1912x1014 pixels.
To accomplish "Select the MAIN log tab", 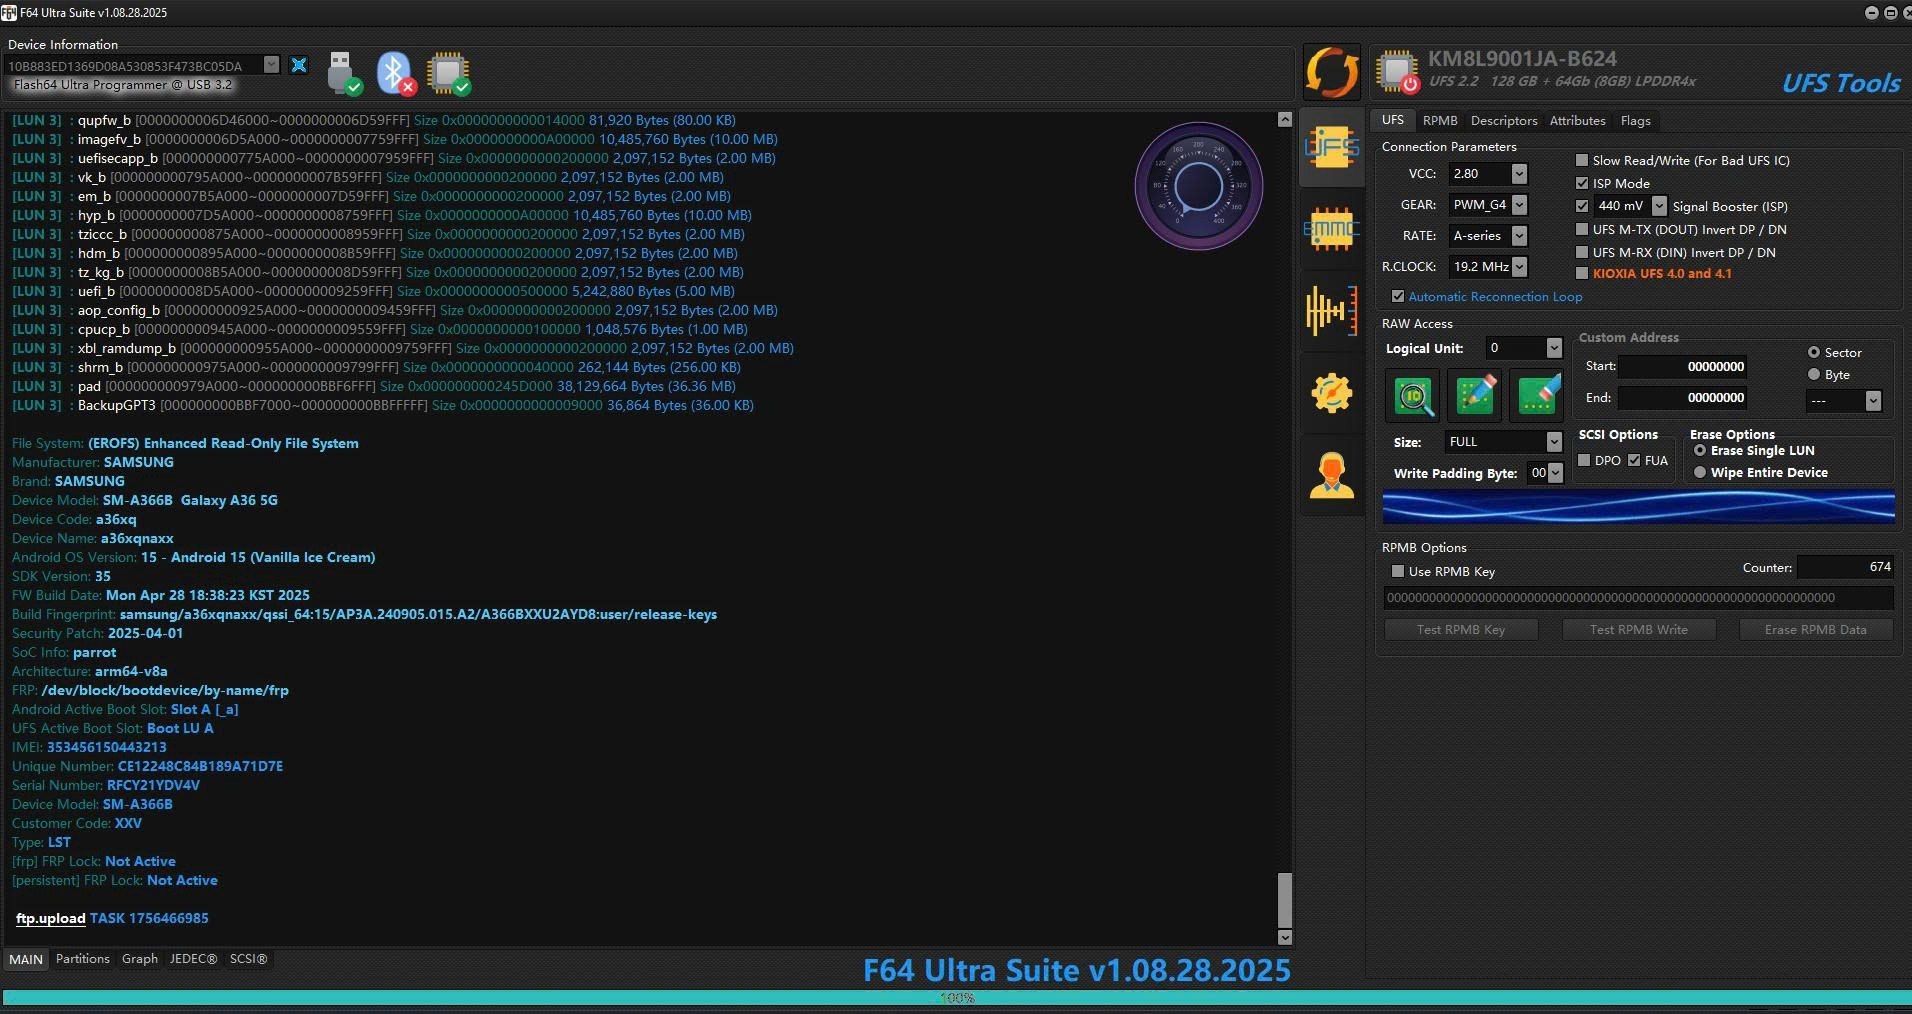I will point(26,959).
